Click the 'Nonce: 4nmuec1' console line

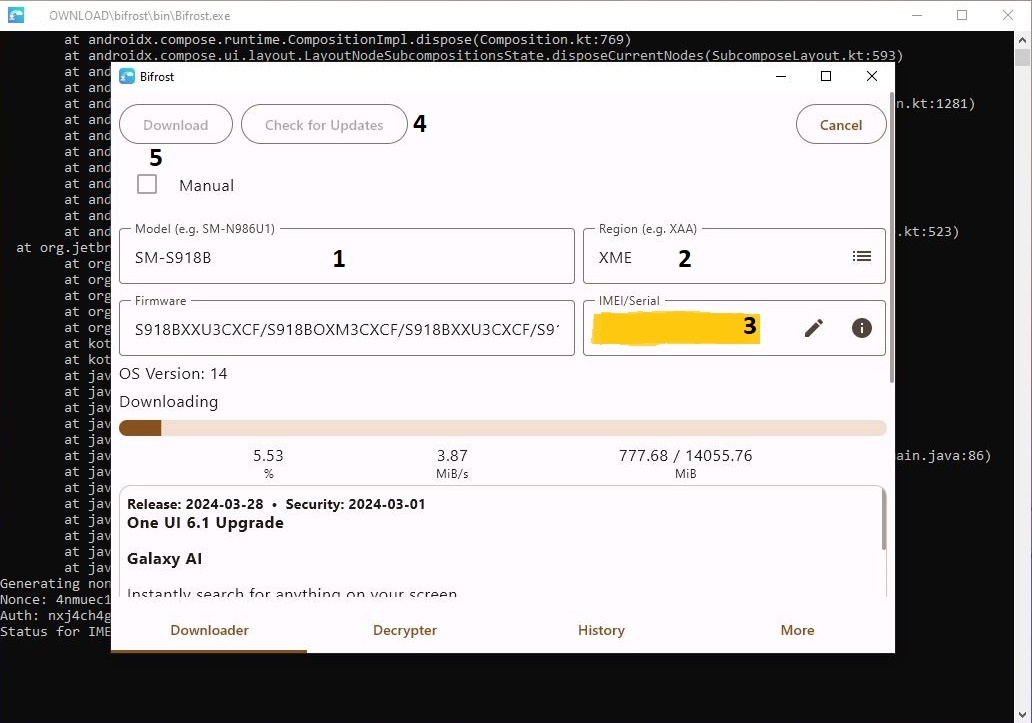(x=55, y=599)
